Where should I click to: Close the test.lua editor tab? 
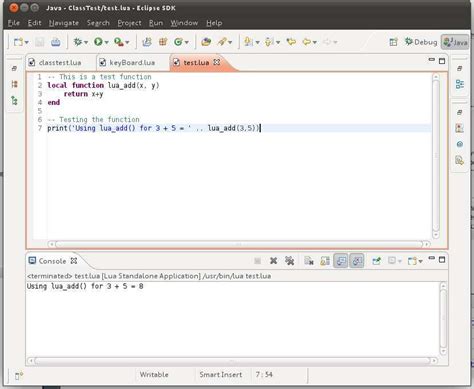[x=217, y=62]
